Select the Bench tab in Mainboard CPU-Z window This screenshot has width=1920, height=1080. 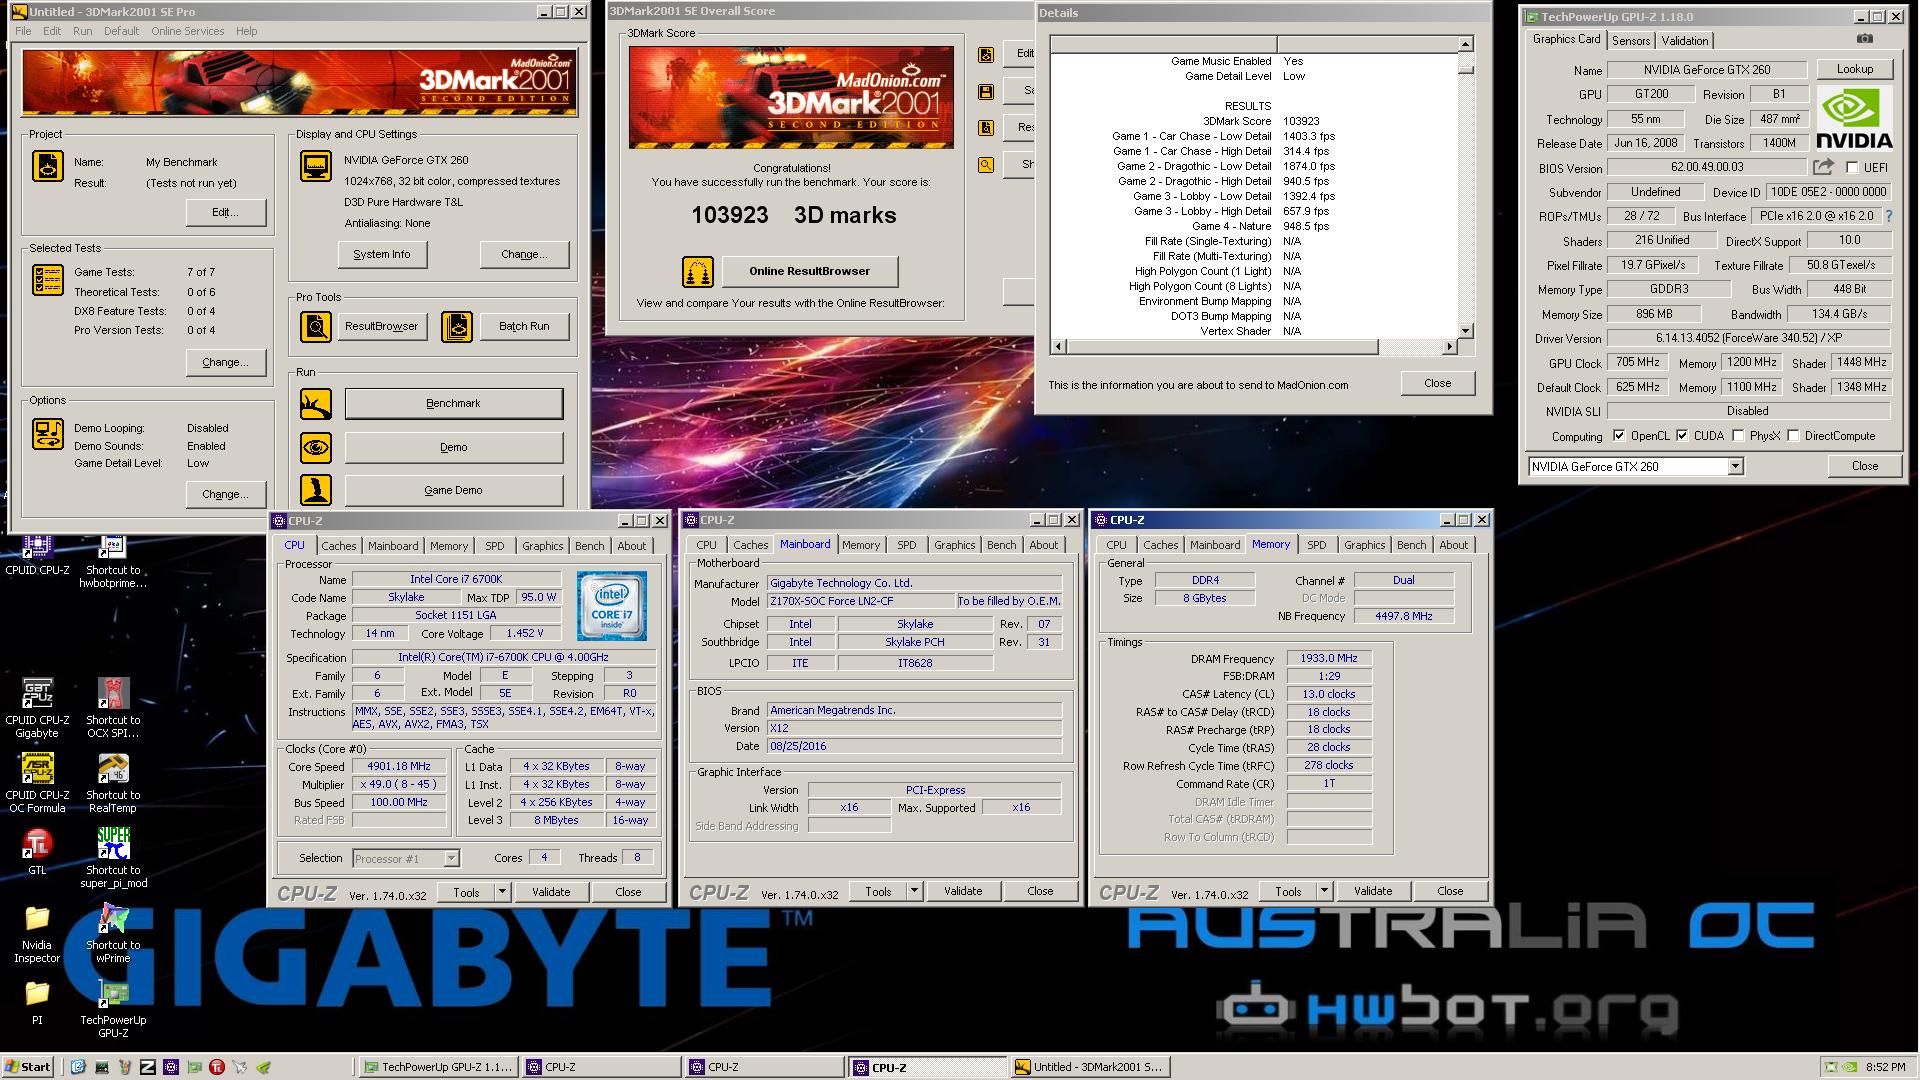1001,545
